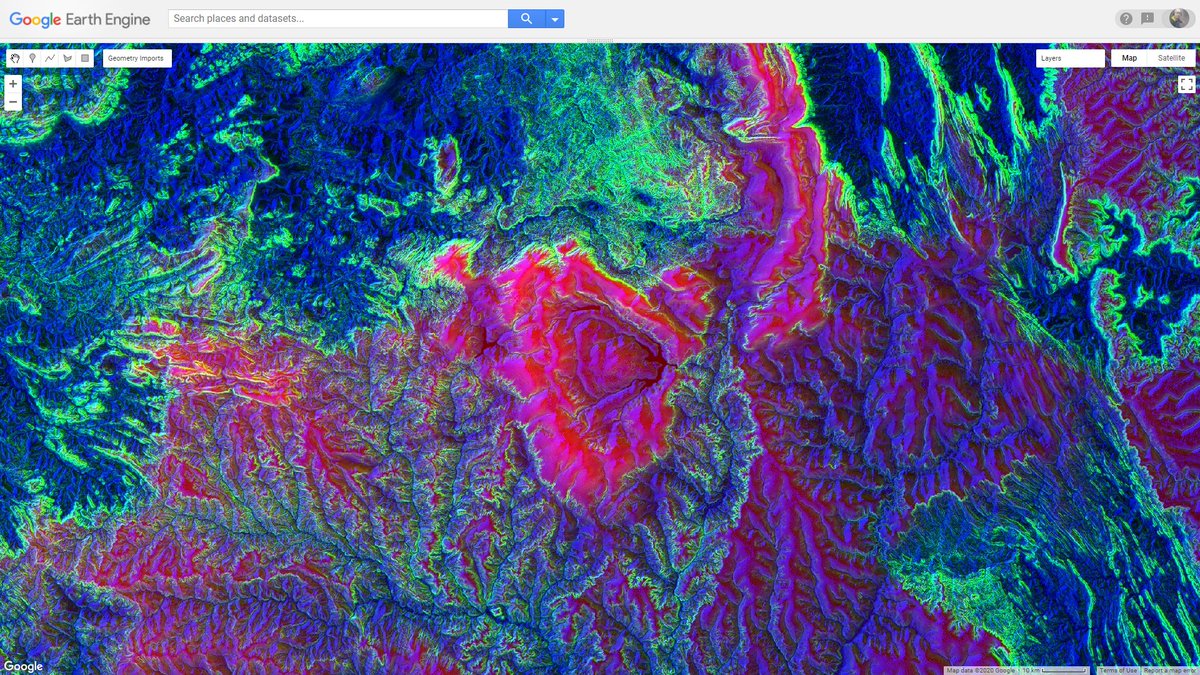Expand the search options dropdown arrow
1200x675 pixels.
[x=553, y=18]
